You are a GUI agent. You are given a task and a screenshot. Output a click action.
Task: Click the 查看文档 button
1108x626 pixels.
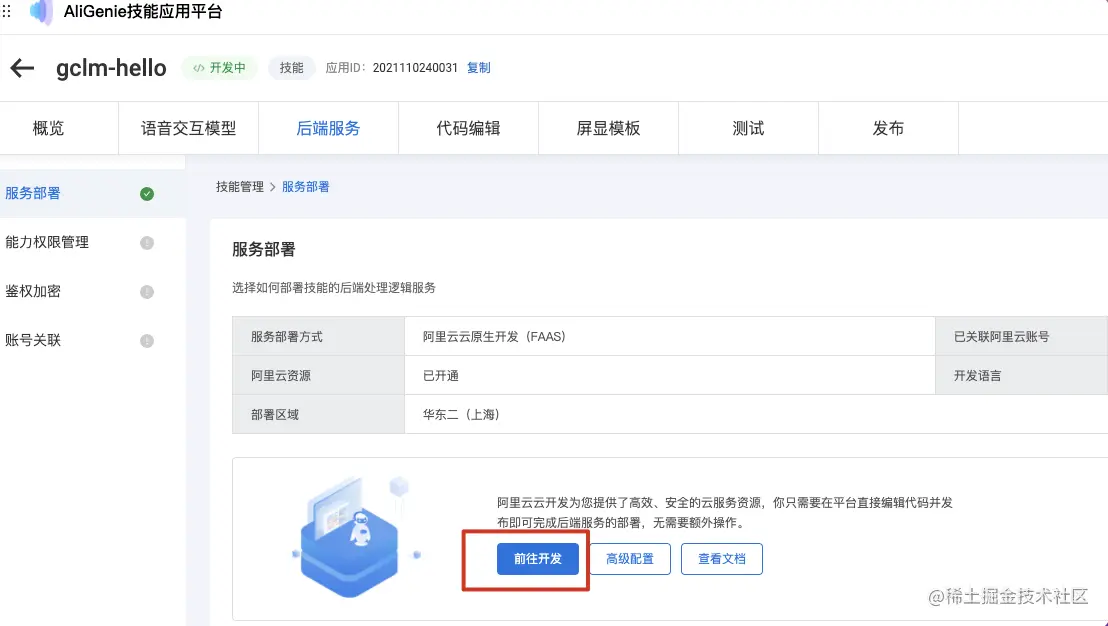pos(721,559)
